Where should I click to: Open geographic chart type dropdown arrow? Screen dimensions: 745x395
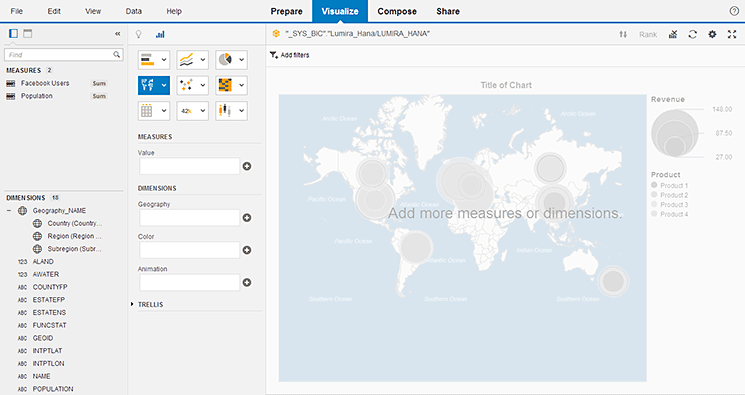164,85
